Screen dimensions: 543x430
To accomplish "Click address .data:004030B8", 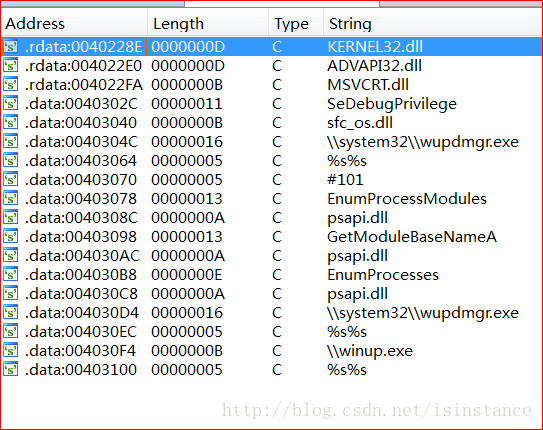I will (81, 275).
